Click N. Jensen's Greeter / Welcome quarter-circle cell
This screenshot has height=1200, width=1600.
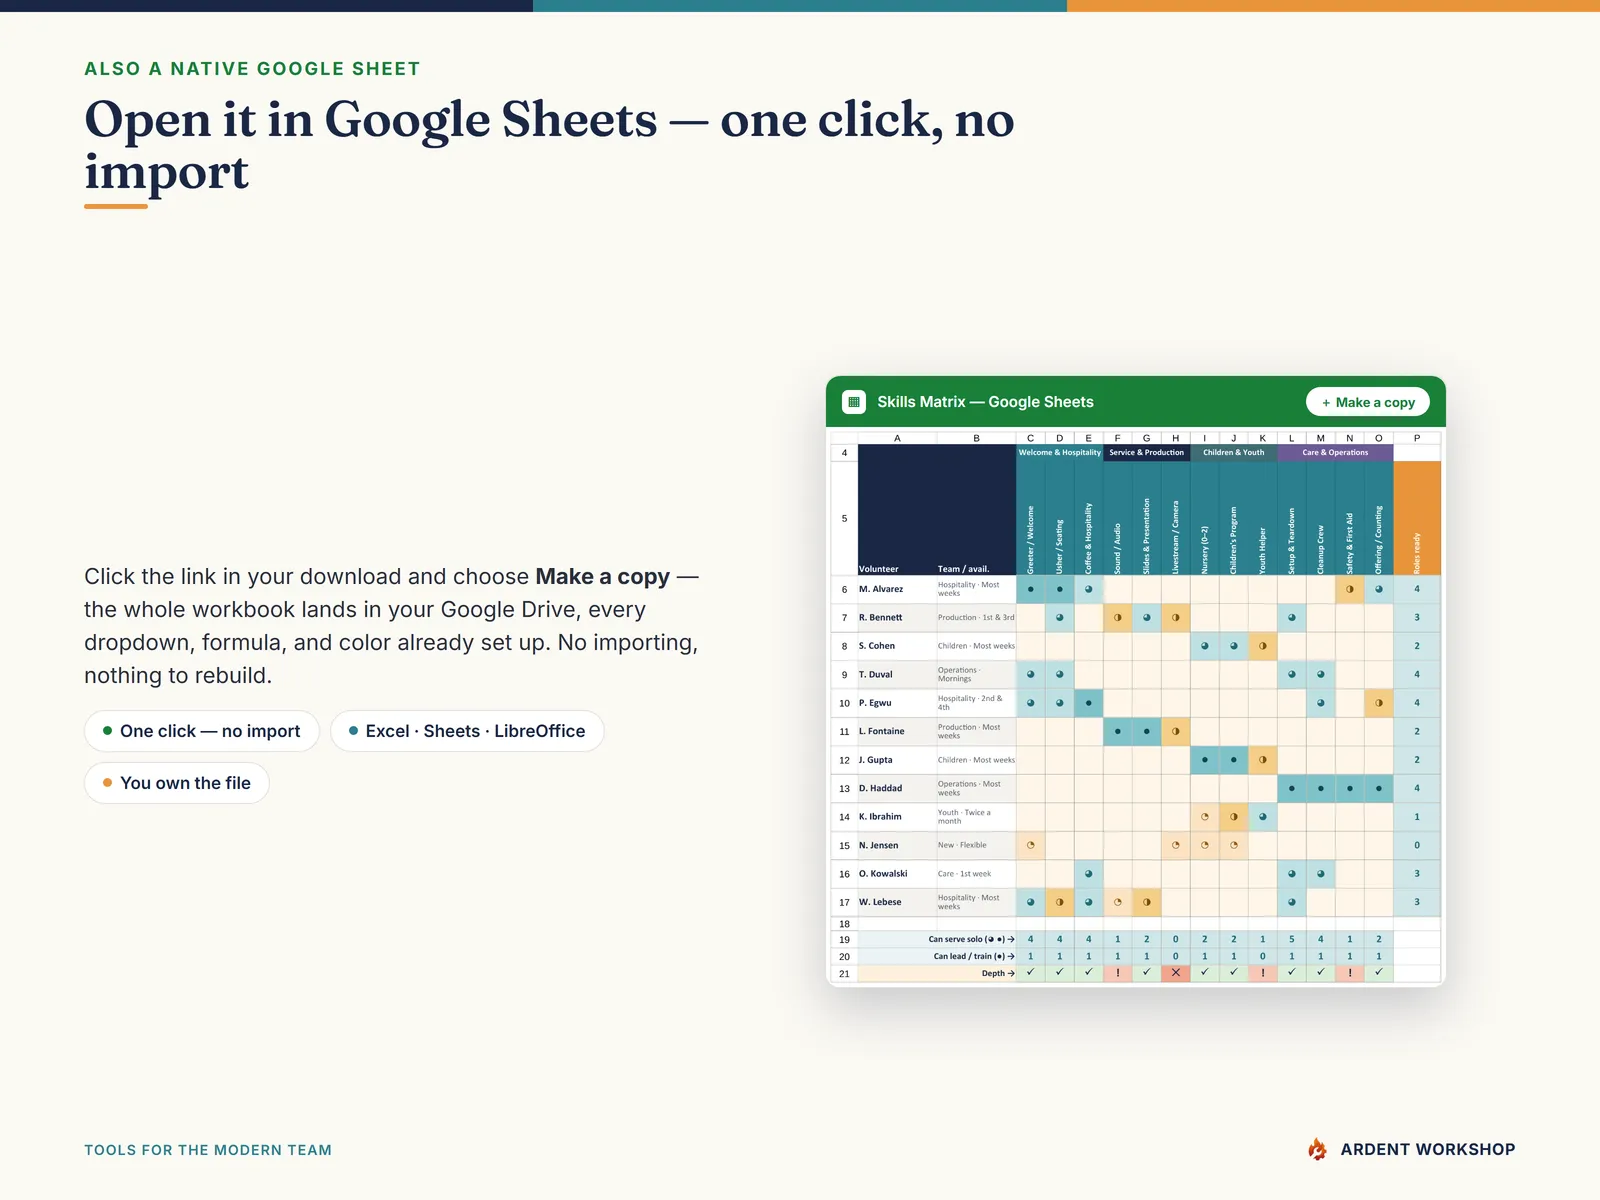tap(1030, 846)
